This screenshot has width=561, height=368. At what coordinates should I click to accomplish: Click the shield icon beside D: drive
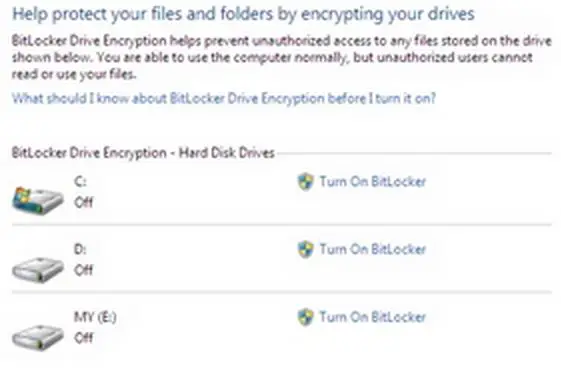306,249
